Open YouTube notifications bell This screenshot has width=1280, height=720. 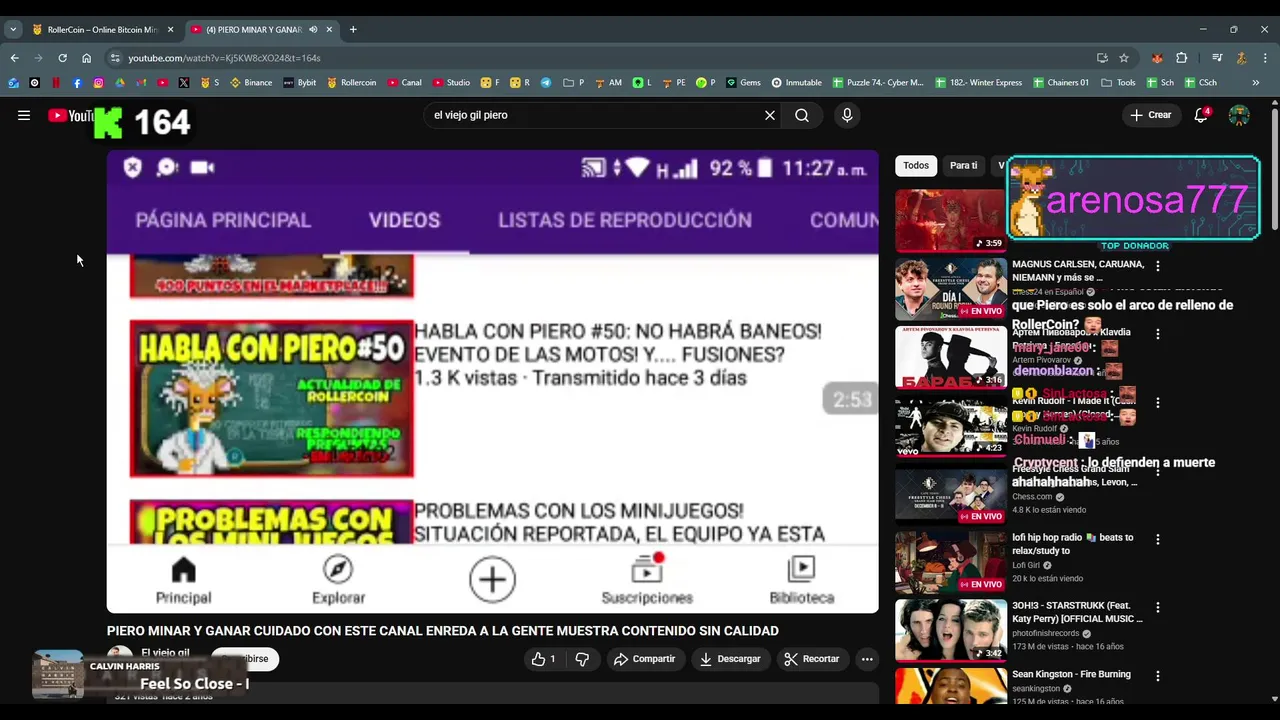click(x=1202, y=115)
